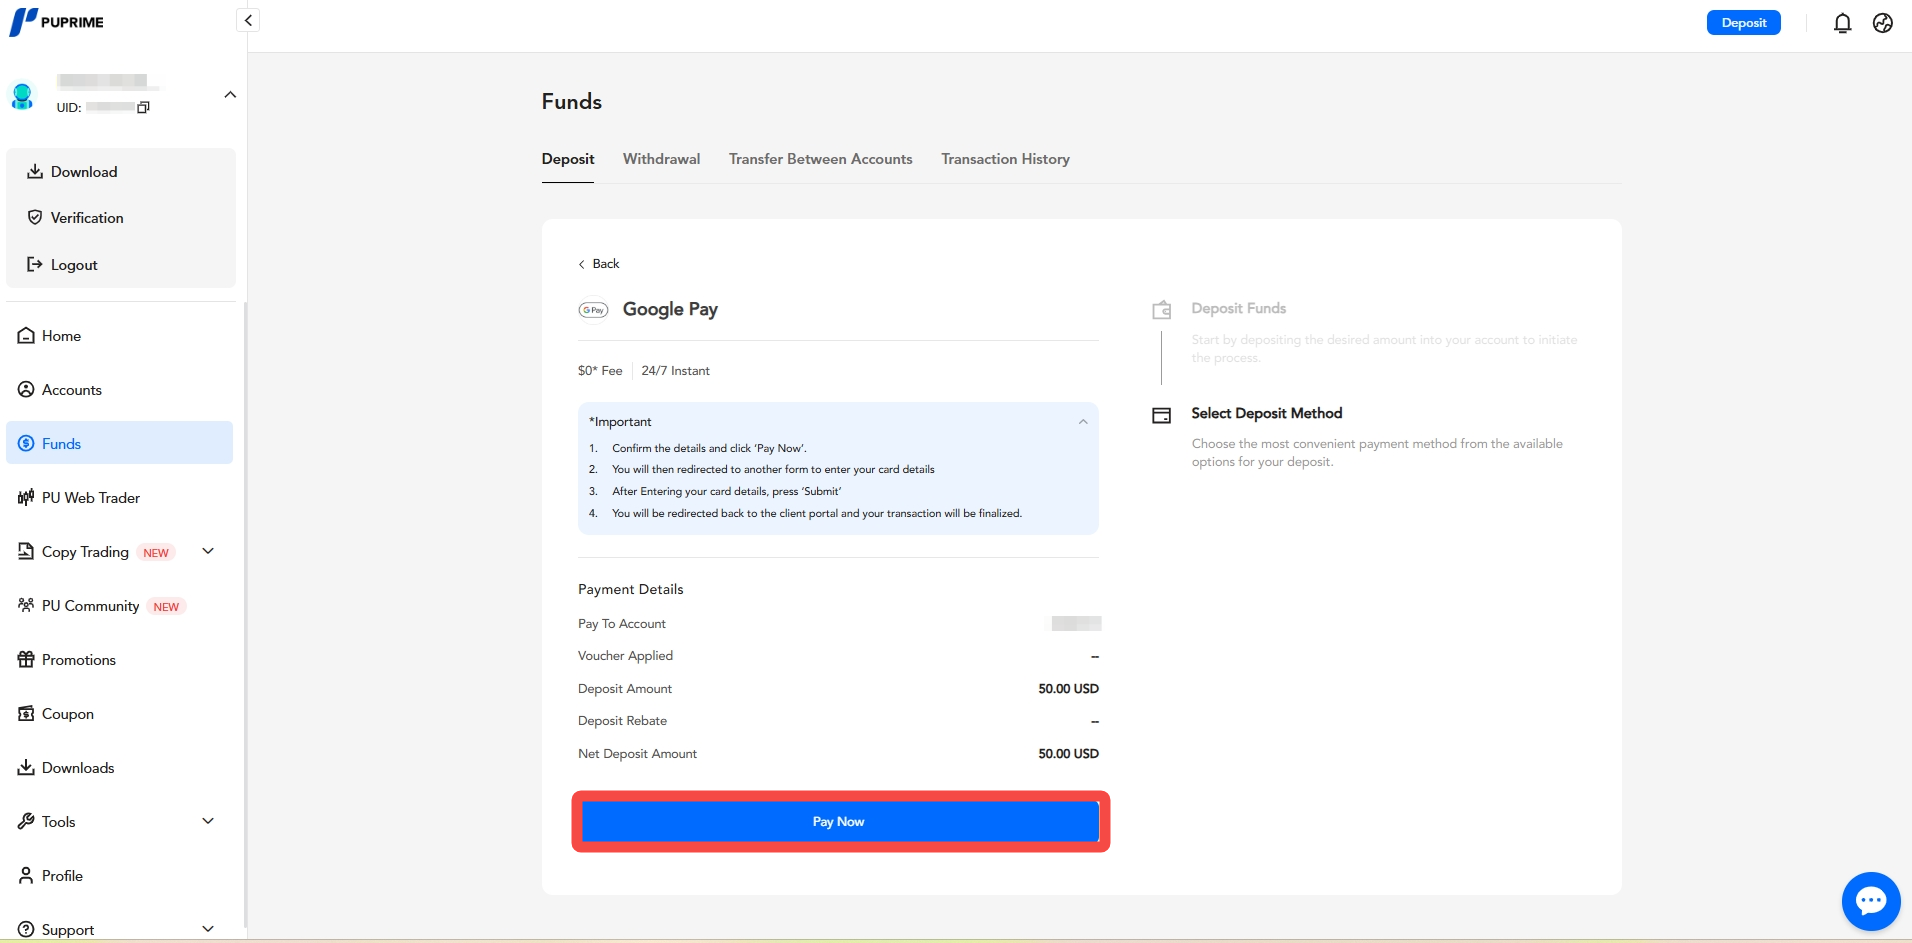1912x943 pixels.
Task: Click the PUPRIME logo
Action: pos(57,22)
